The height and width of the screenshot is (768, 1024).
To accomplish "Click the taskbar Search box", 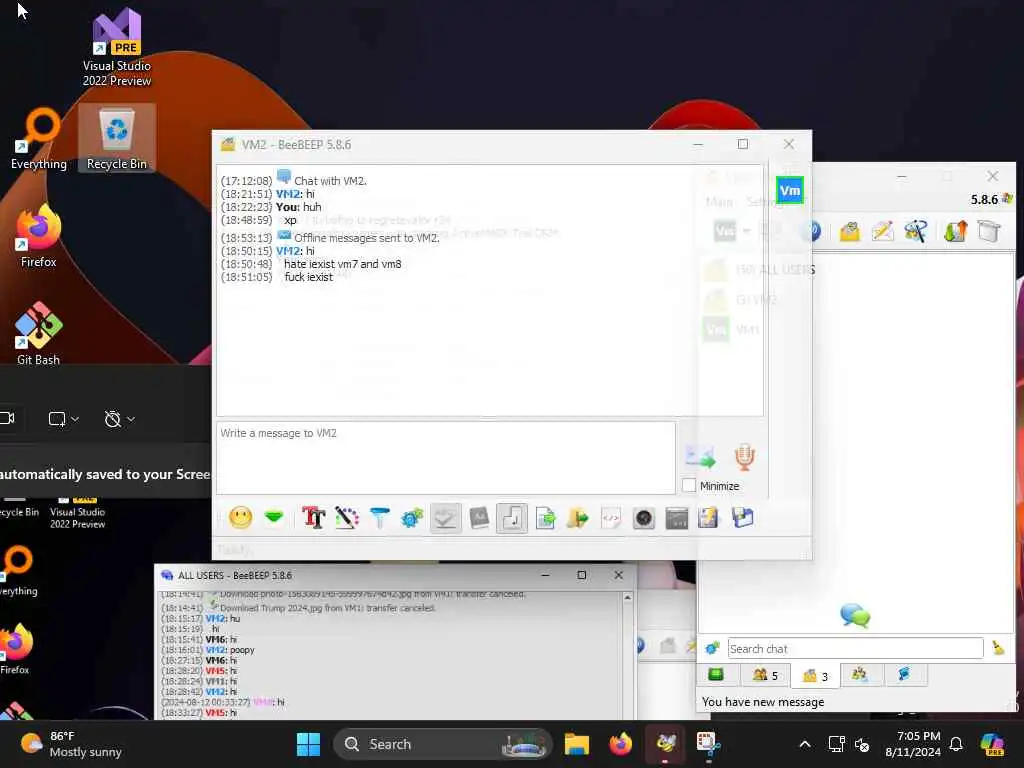I will click(x=443, y=744).
